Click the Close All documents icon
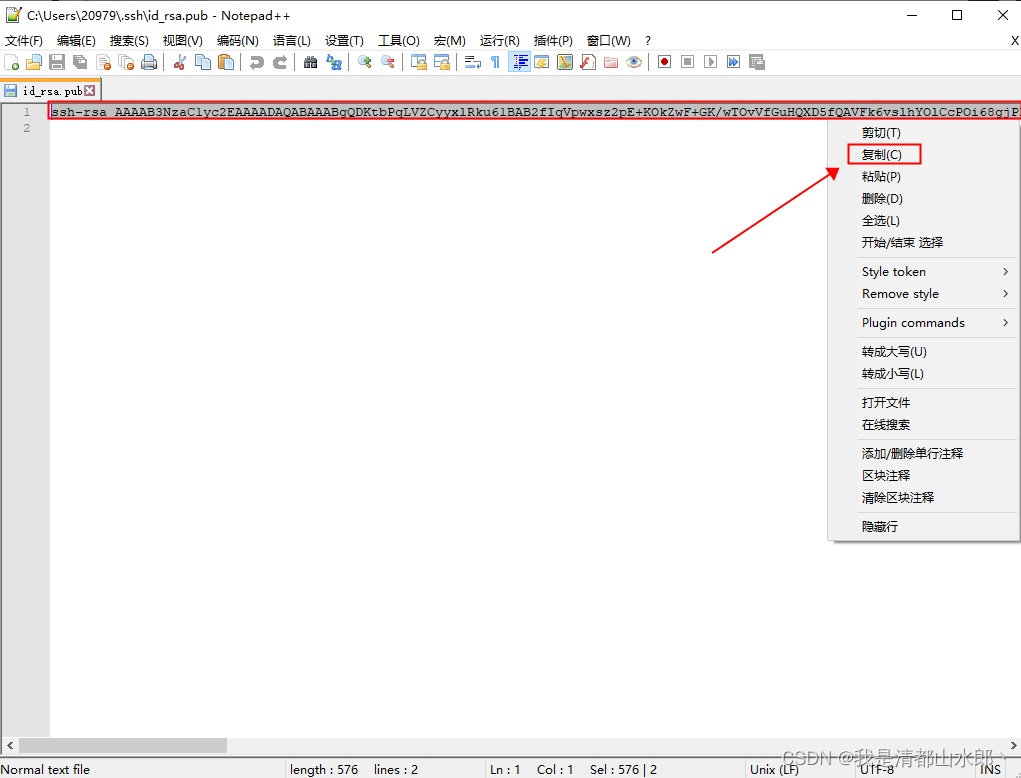The image size is (1021, 778). coord(126,63)
